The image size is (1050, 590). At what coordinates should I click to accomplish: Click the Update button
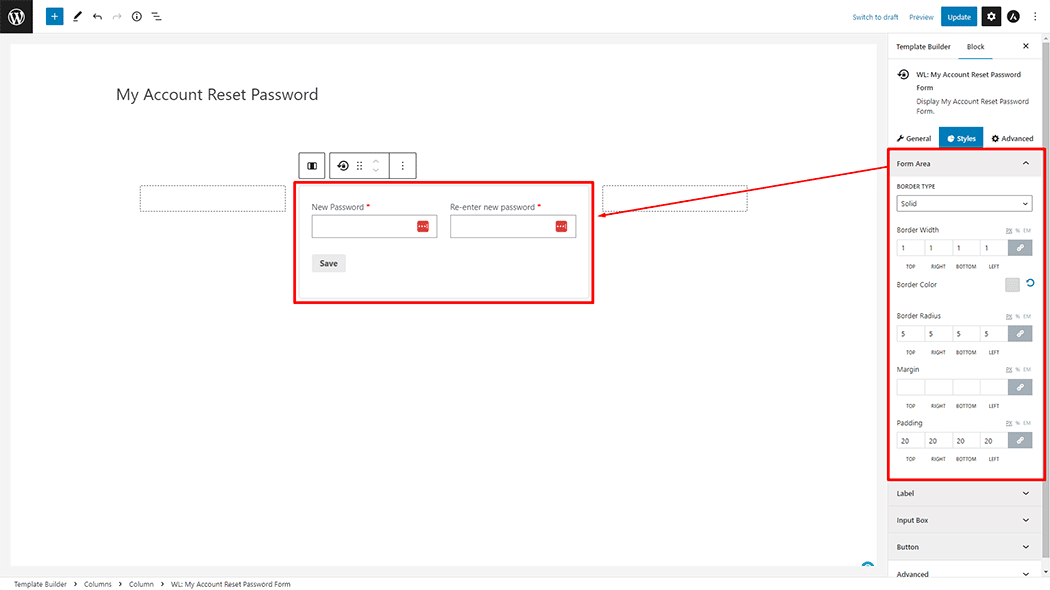tap(959, 17)
